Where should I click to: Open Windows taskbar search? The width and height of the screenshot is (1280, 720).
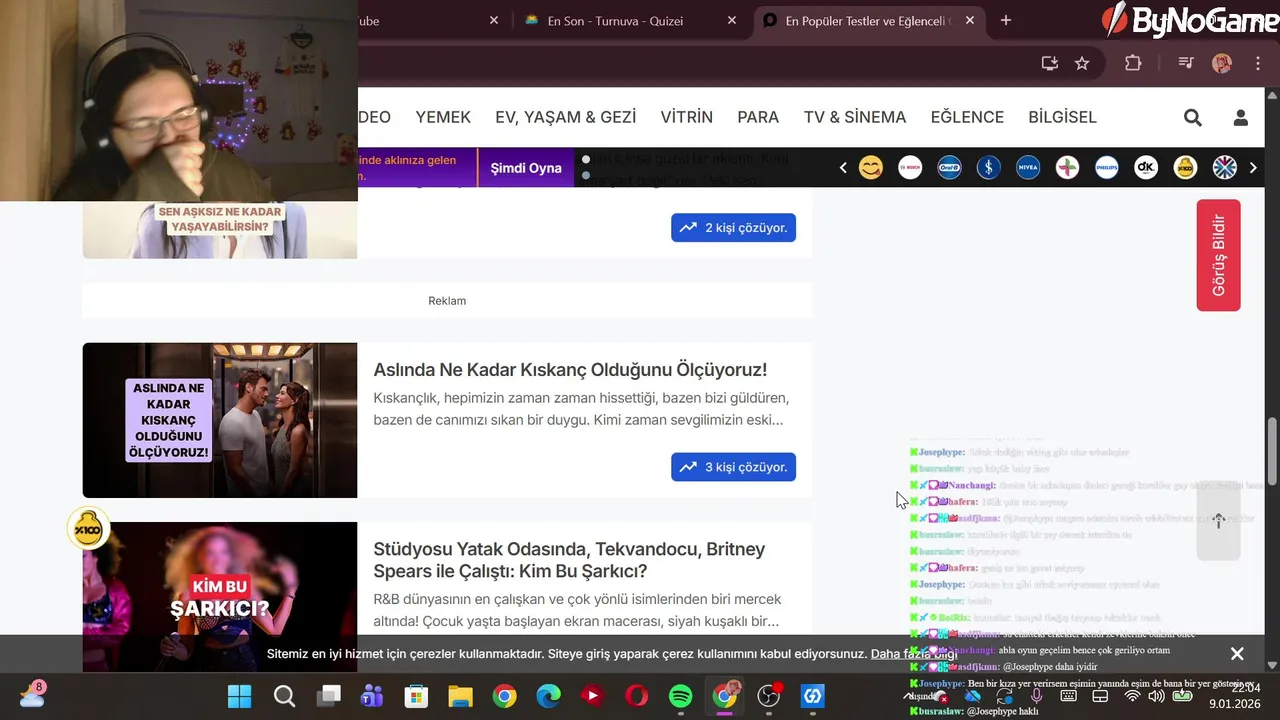284,696
